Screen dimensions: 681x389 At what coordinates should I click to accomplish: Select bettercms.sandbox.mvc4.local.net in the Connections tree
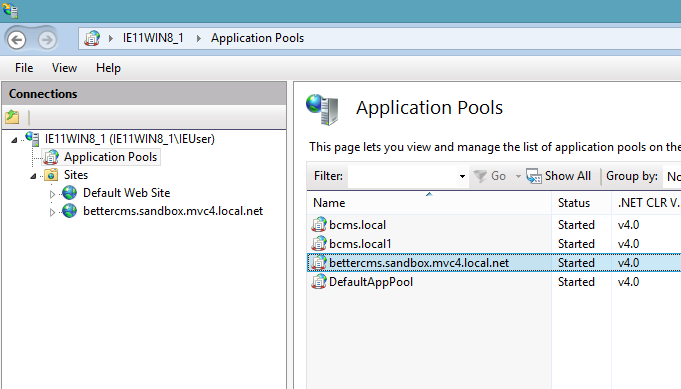click(x=173, y=211)
